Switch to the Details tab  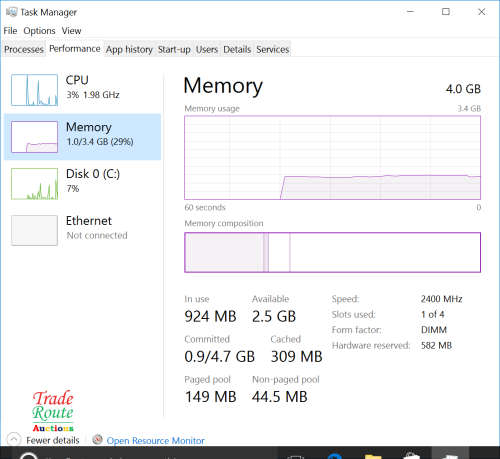pos(237,49)
